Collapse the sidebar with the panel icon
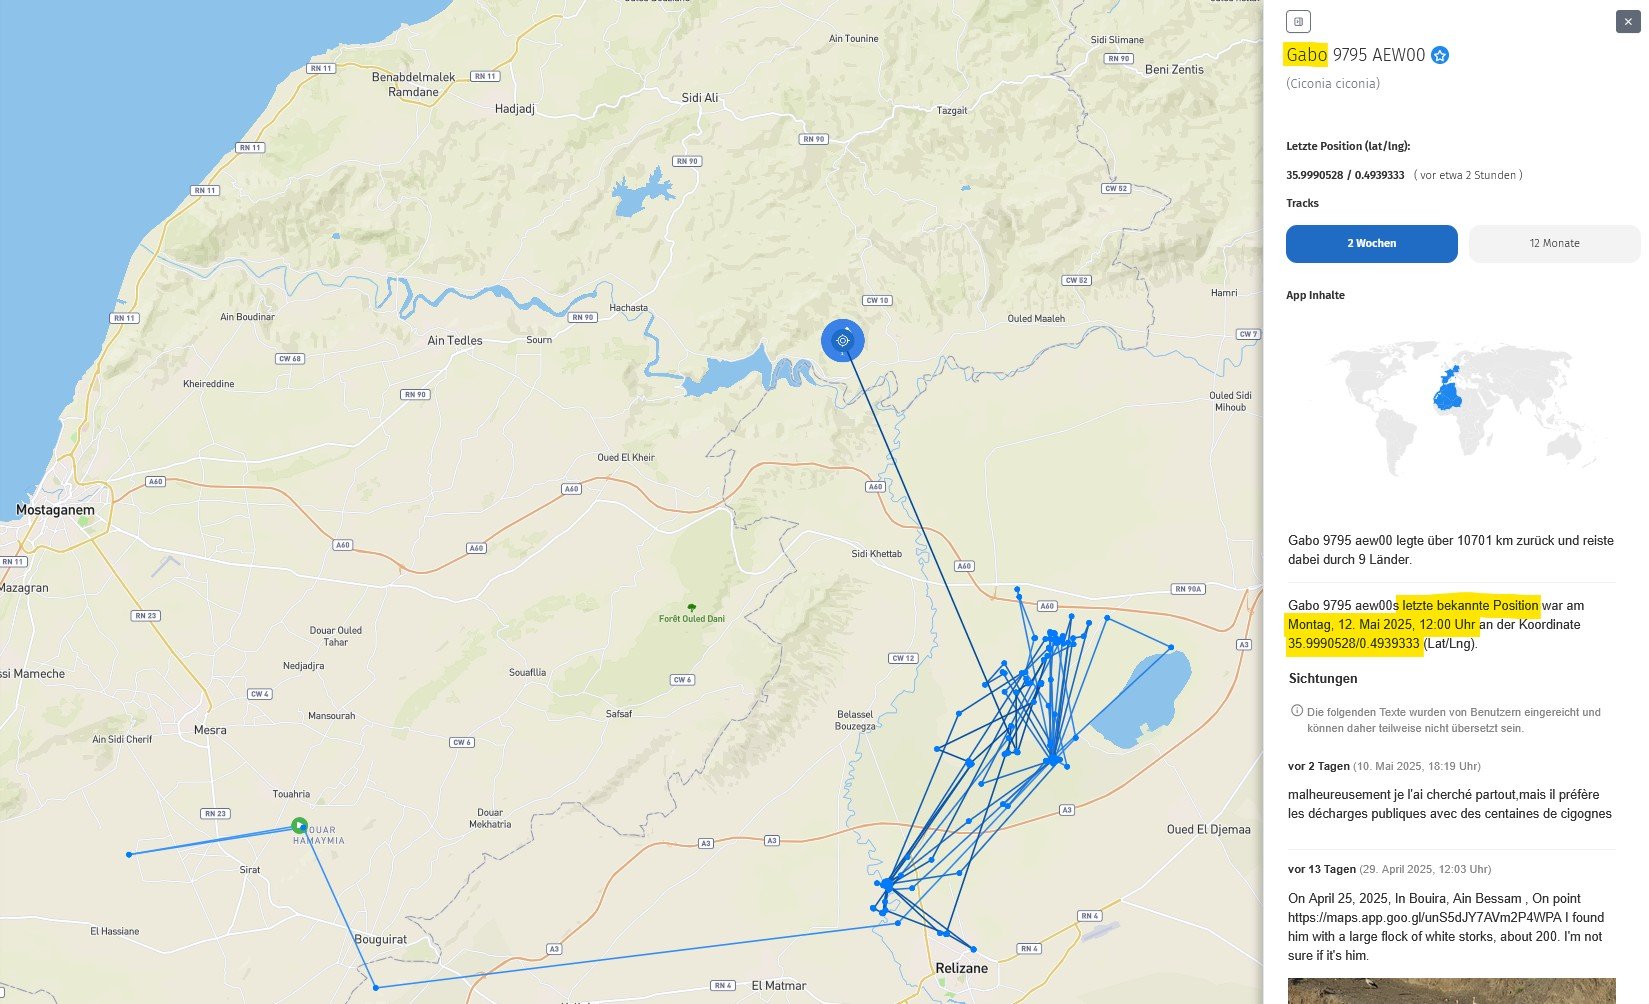The image size is (1649, 1004). point(1298,21)
